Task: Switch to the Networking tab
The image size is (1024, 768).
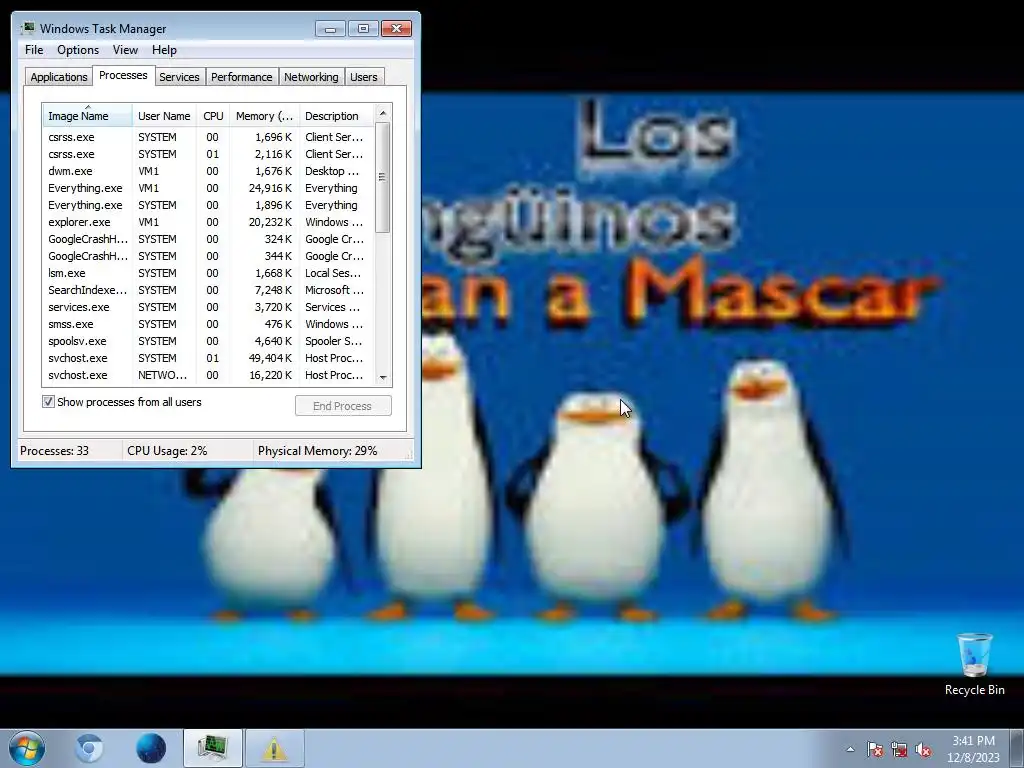Action: pyautogui.click(x=311, y=77)
